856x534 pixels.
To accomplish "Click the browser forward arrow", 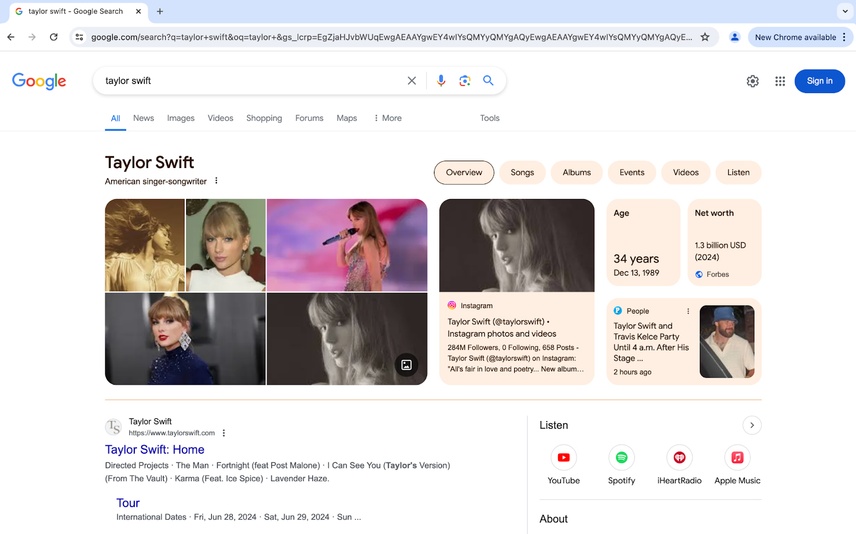I will coord(32,37).
